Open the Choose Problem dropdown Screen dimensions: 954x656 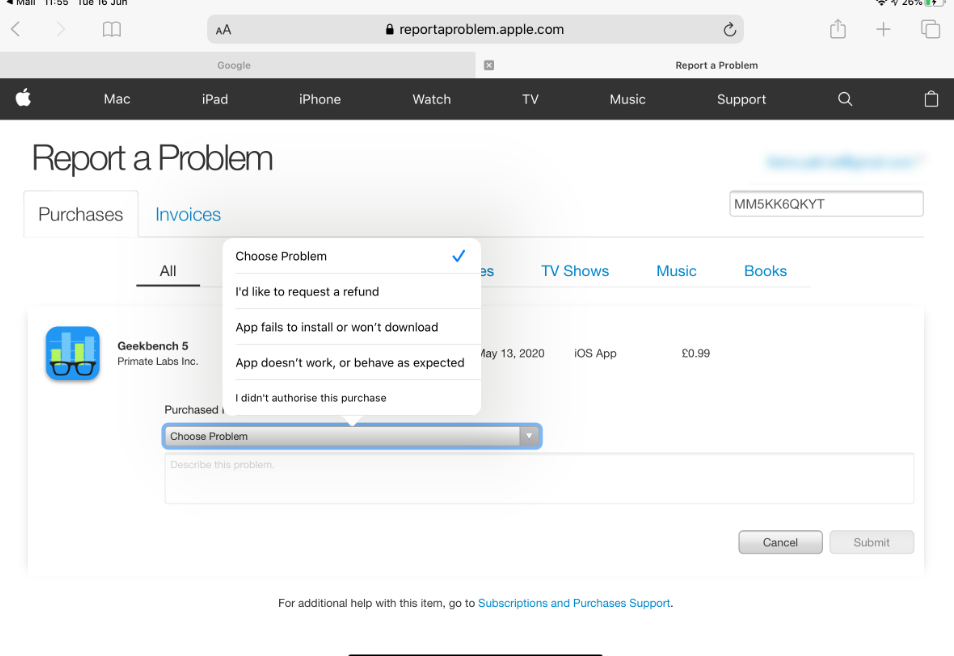point(352,436)
